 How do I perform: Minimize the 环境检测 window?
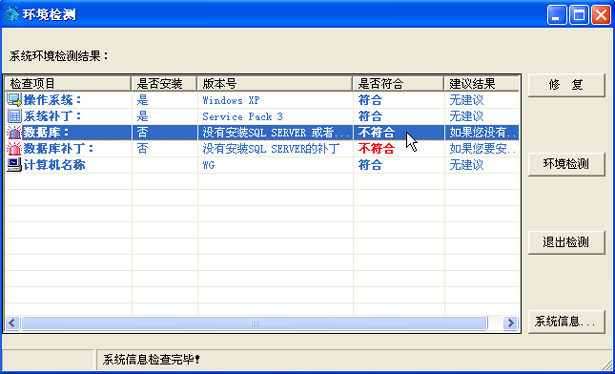pyautogui.click(x=557, y=15)
